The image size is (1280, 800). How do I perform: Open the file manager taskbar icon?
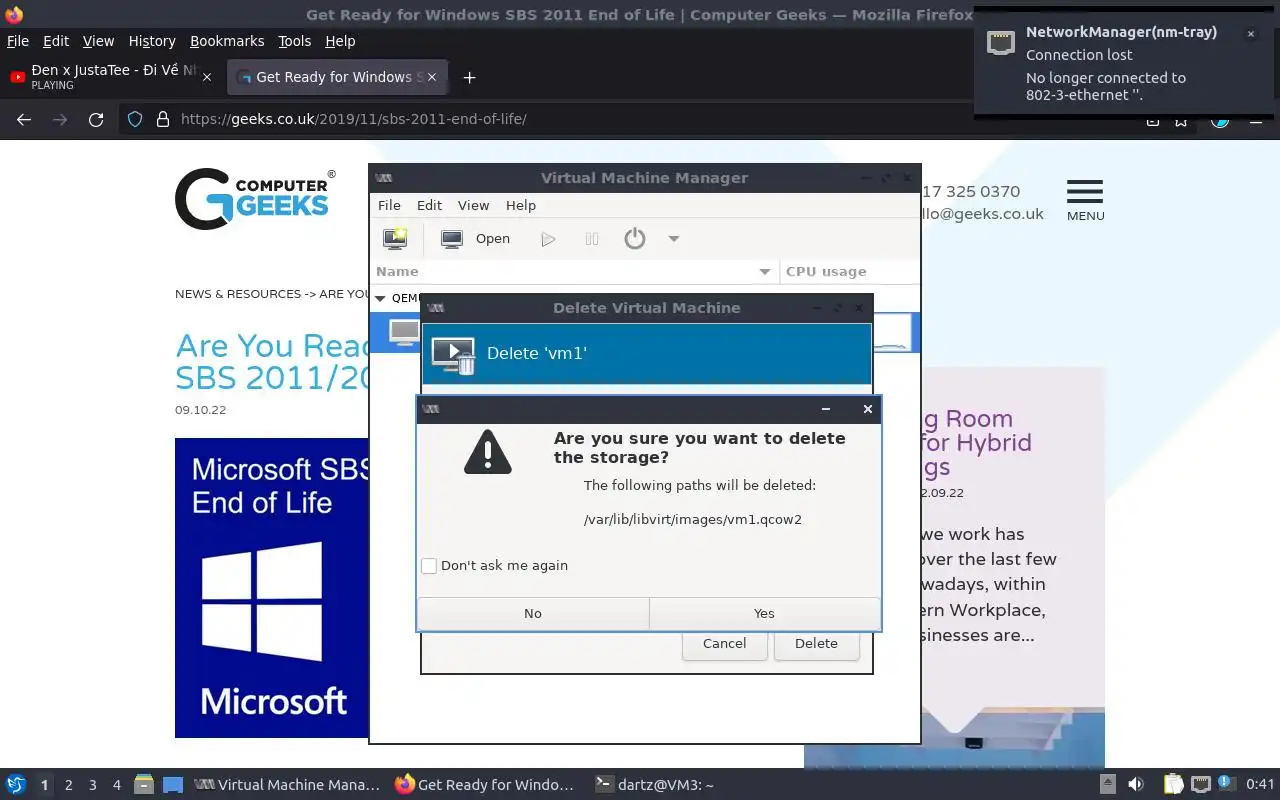tap(143, 785)
